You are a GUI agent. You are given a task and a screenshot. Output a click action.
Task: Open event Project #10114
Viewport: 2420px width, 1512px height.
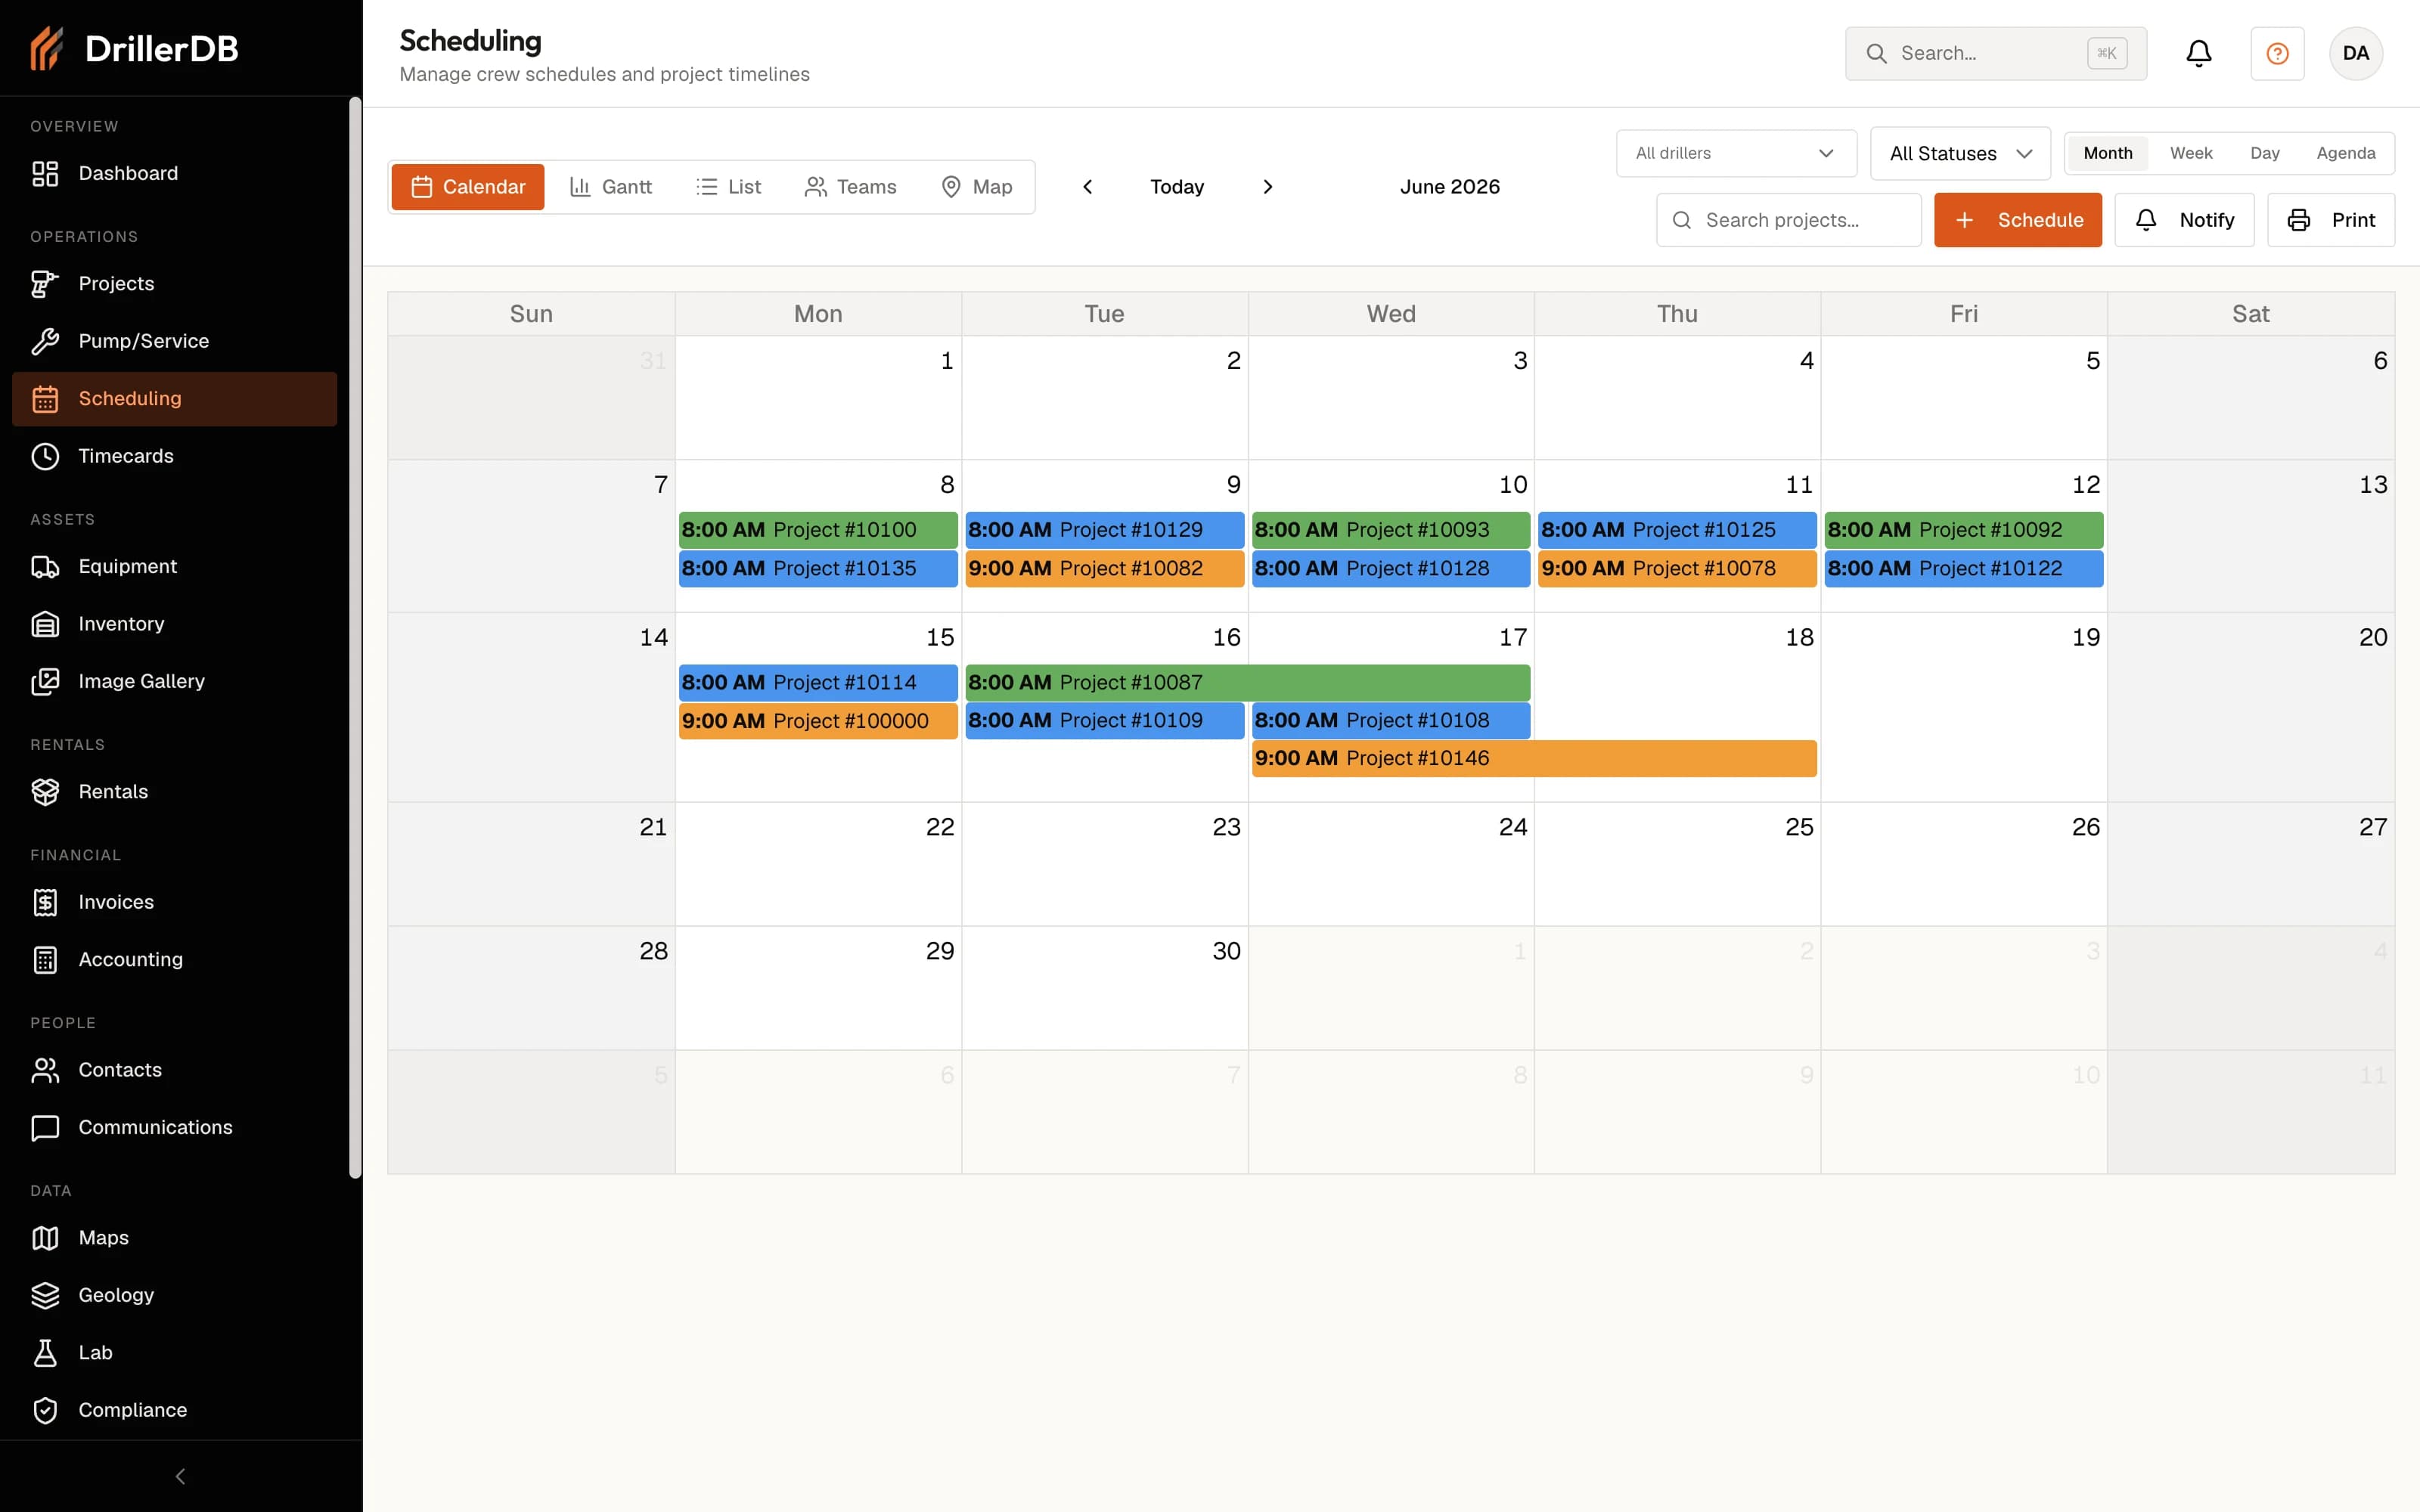pos(818,682)
